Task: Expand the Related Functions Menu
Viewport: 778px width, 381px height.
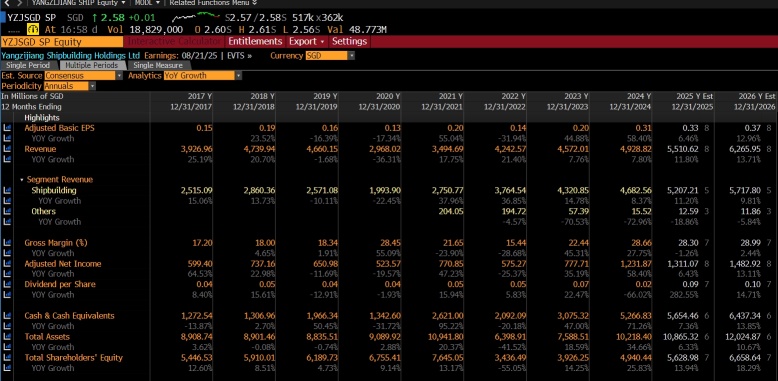Action: (213, 2)
